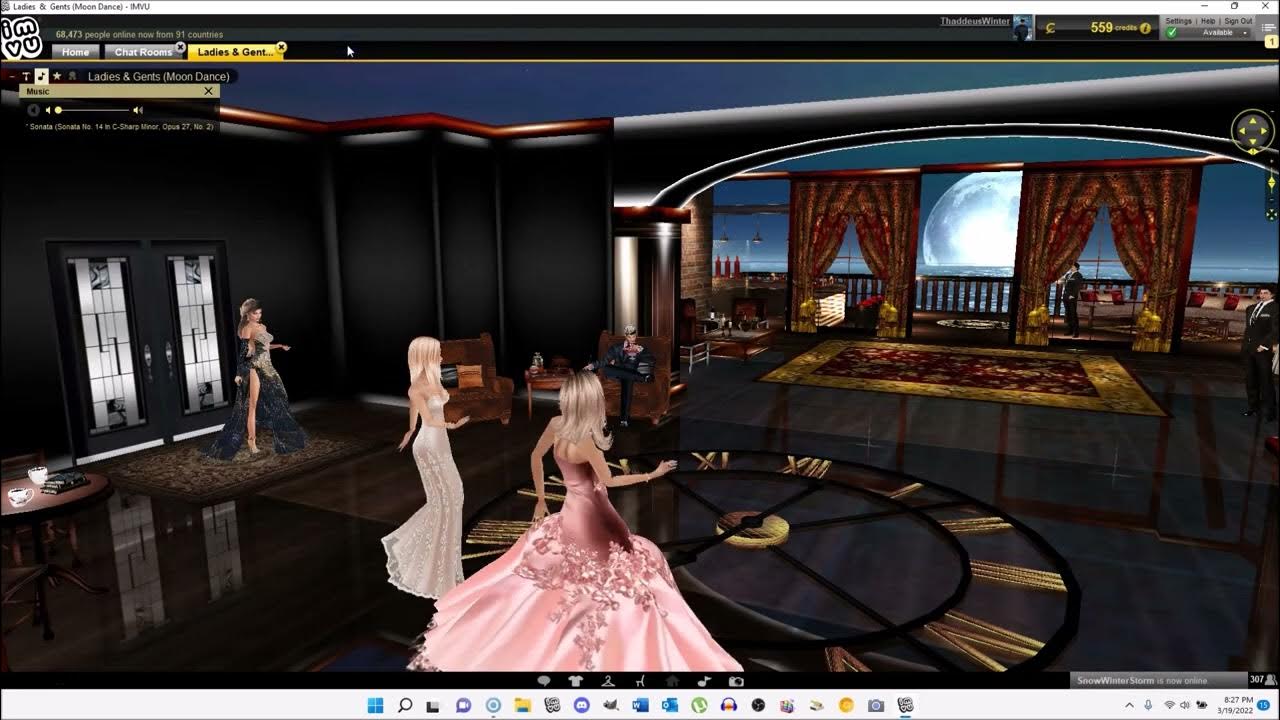This screenshot has height=720, width=1280.
Task: Open Word from the taskbar
Action: pos(640,705)
